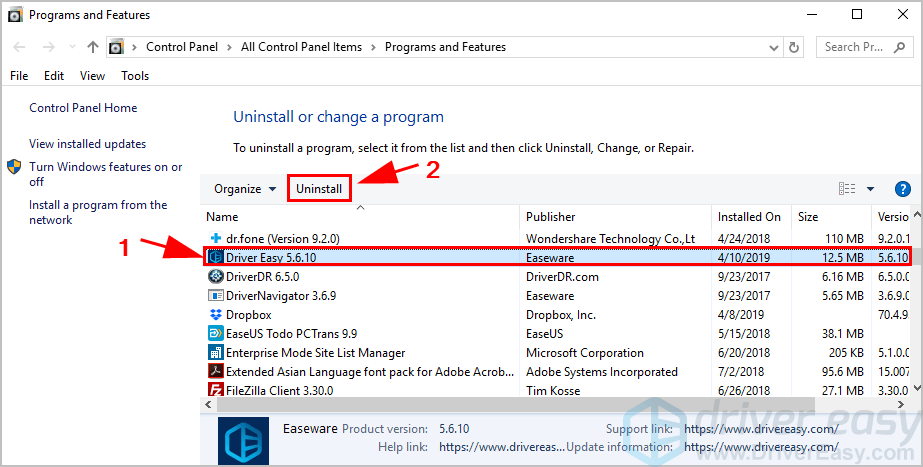This screenshot has height=467, width=923.
Task: Open Install a program from the network
Action: [x=98, y=212]
